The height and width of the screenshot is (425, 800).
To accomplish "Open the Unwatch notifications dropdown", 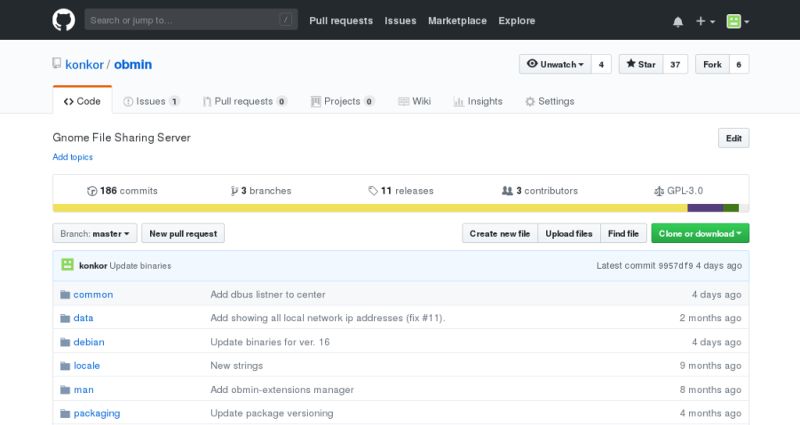I will coord(555,64).
